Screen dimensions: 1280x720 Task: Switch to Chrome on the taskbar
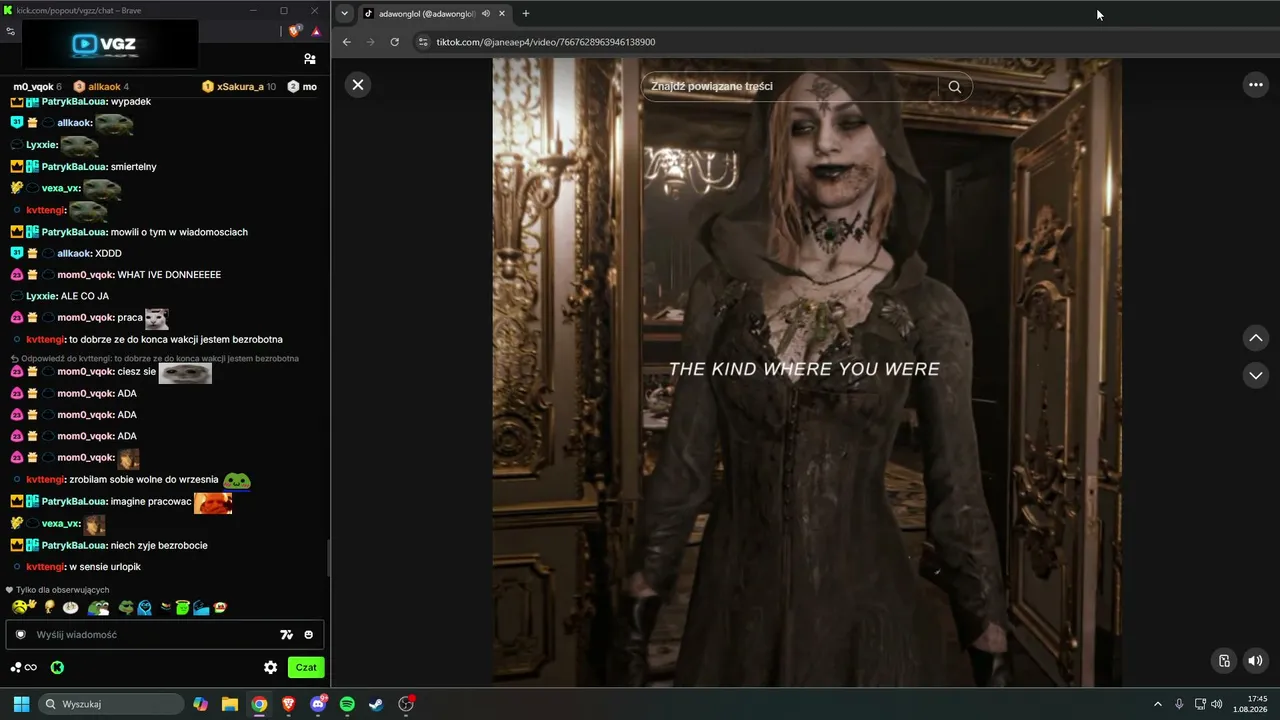259,704
